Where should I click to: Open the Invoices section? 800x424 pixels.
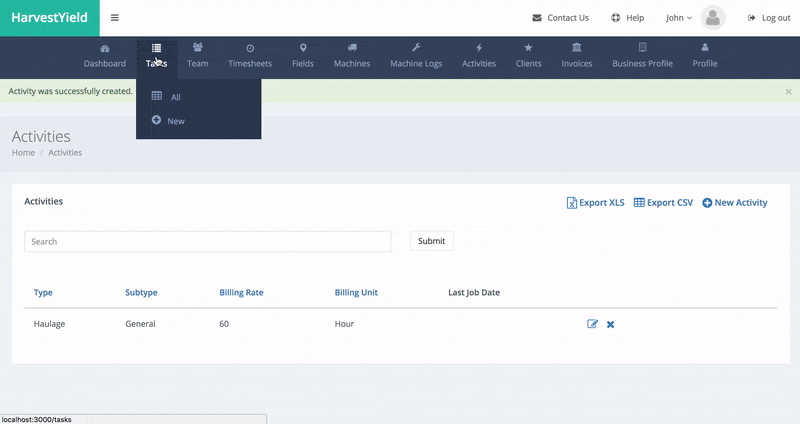576,56
